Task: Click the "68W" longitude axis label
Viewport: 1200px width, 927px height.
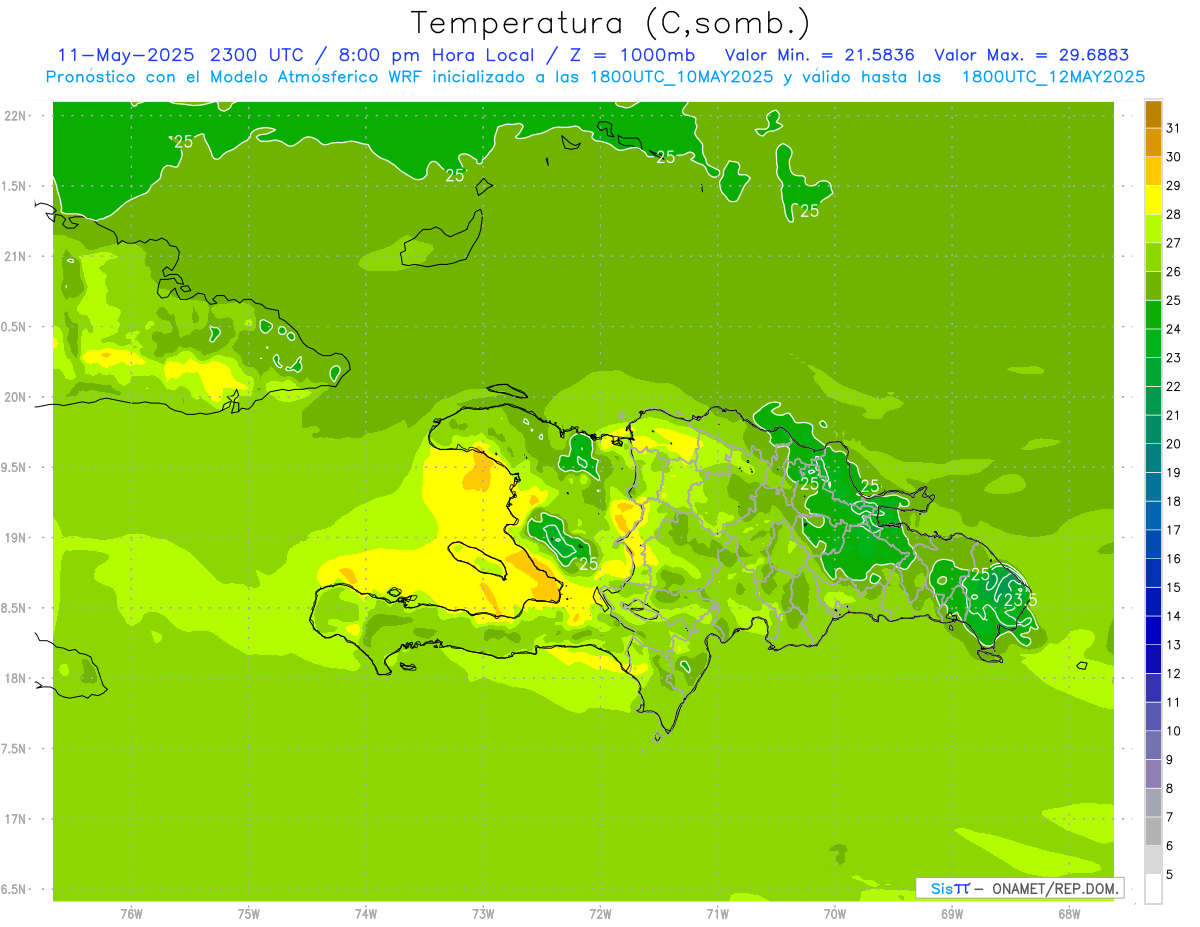Action: tap(1068, 914)
